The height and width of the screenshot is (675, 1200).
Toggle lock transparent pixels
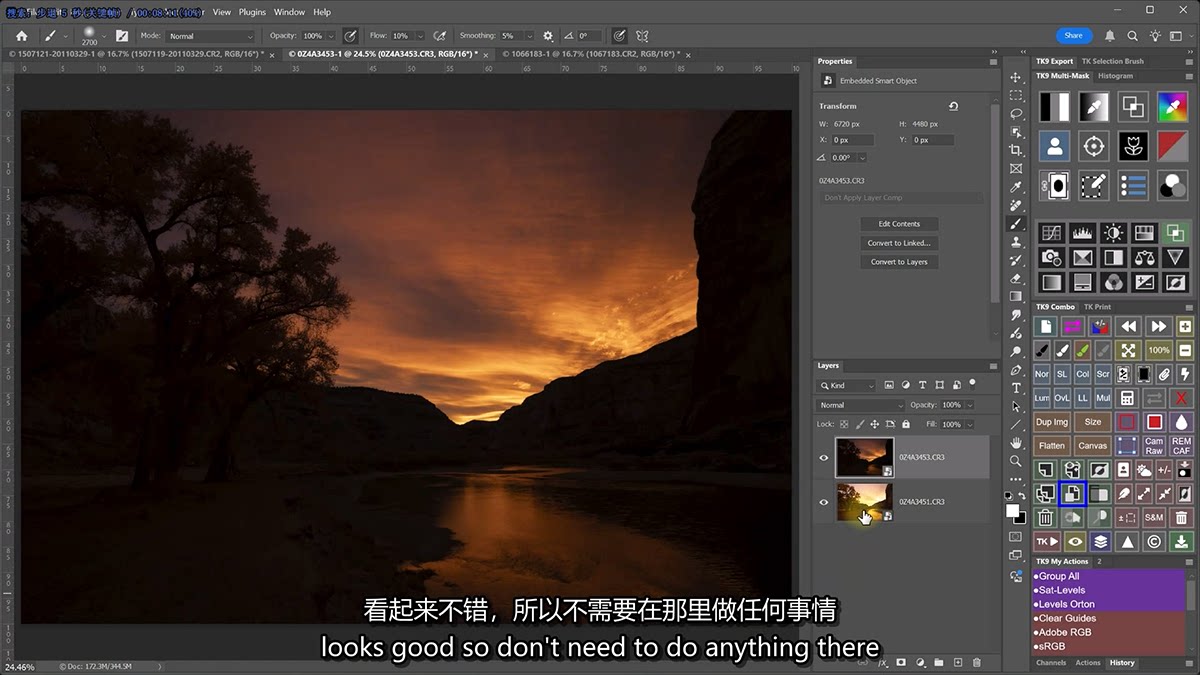(845, 424)
